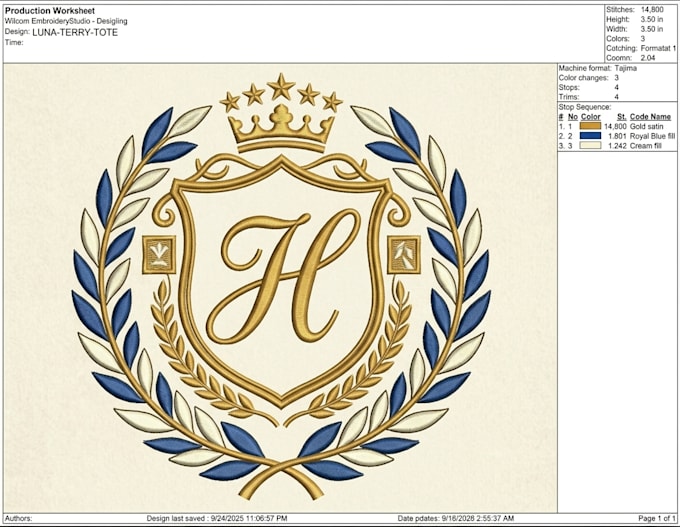Click the 'Height:' 3.50 in row
This screenshot has width=680, height=527.
click(634, 19)
